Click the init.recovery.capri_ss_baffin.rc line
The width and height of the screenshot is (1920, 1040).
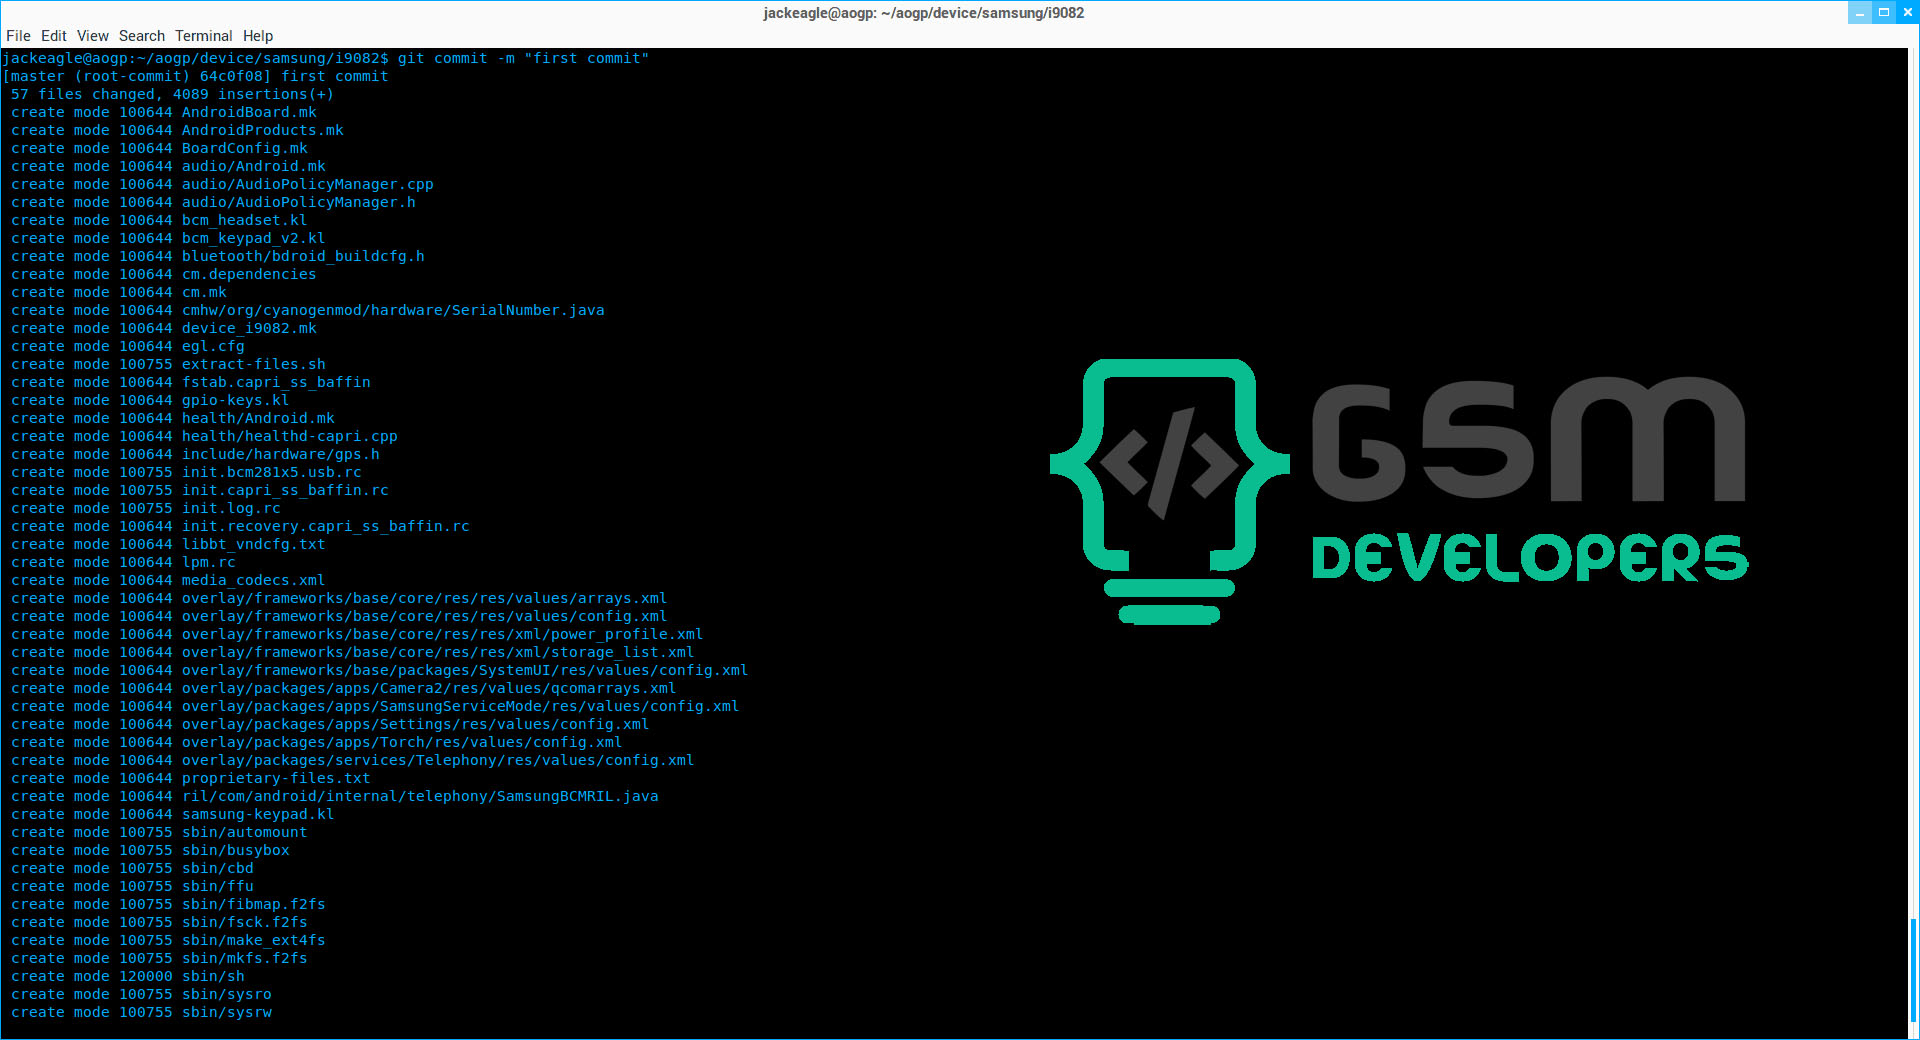pos(240,526)
